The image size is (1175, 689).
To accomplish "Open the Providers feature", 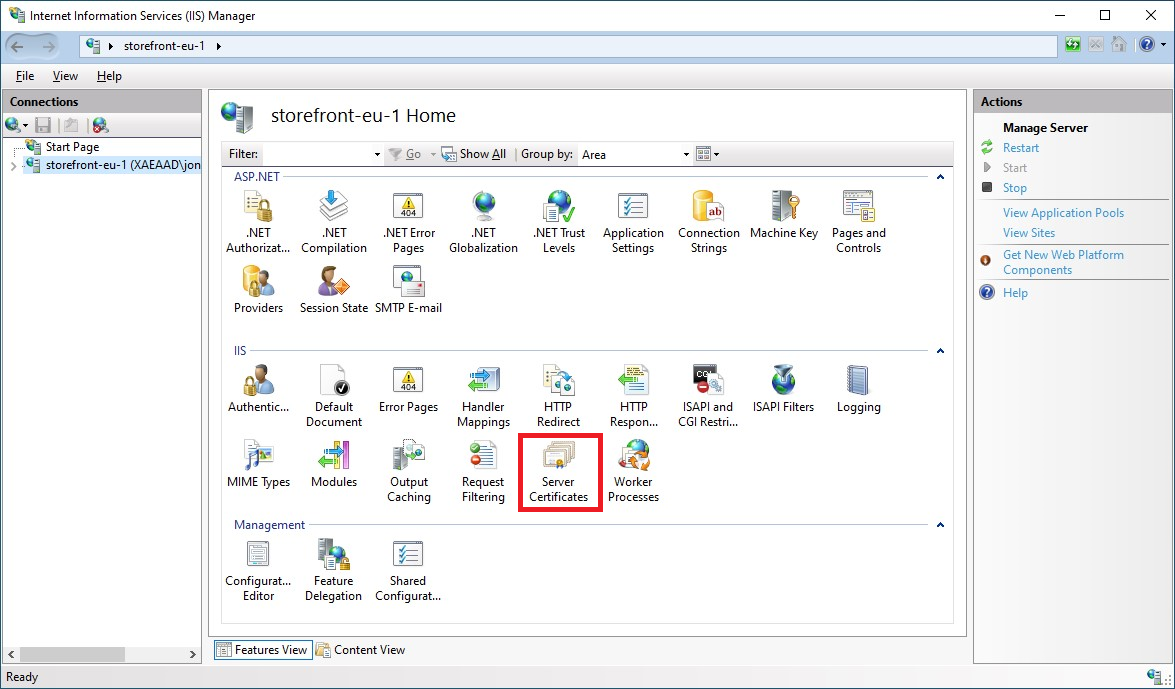I will (x=259, y=289).
